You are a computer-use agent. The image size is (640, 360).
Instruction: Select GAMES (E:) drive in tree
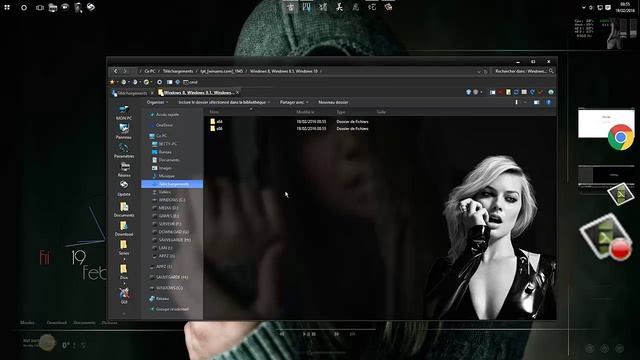pos(166,216)
